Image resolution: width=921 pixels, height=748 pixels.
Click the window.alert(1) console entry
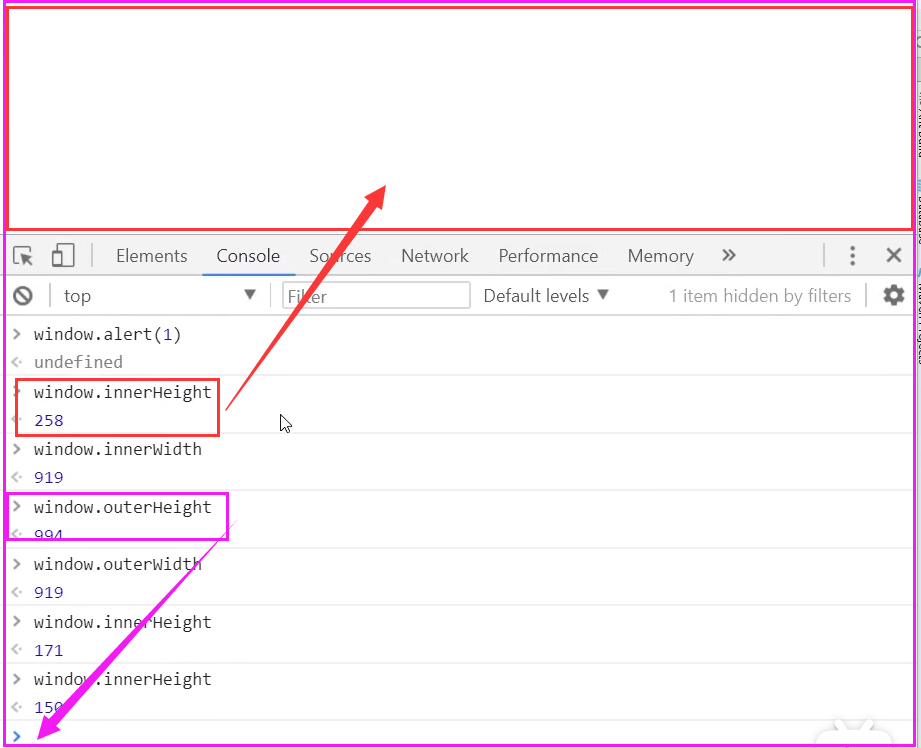click(x=108, y=334)
